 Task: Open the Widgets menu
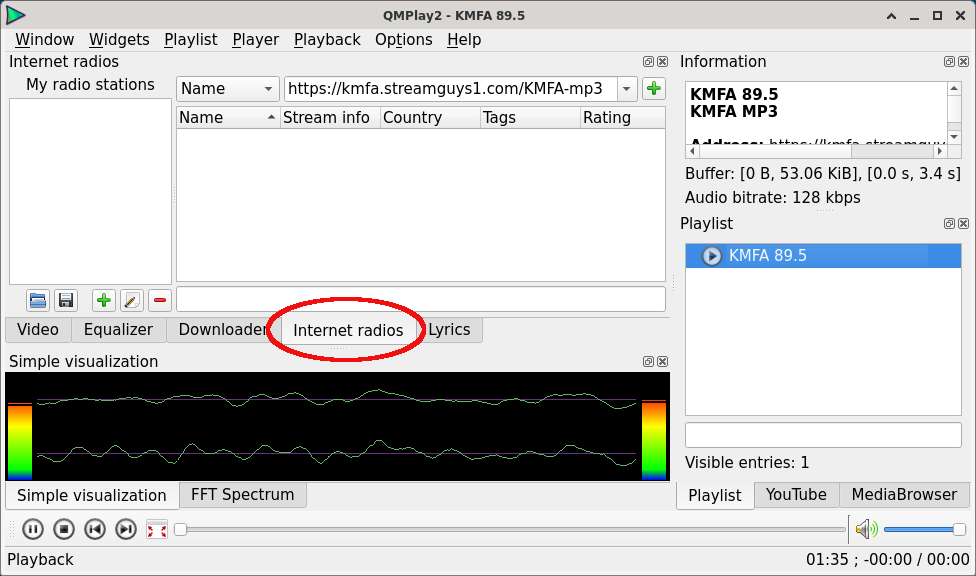point(119,40)
